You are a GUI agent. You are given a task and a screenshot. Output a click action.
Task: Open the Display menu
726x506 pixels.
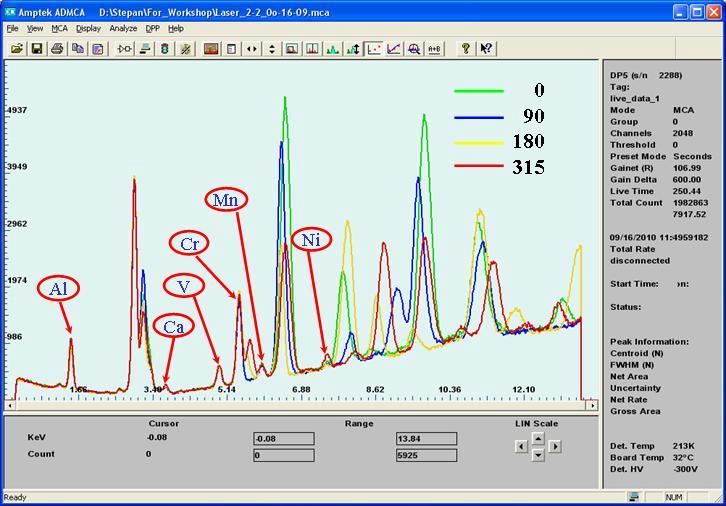pos(88,29)
